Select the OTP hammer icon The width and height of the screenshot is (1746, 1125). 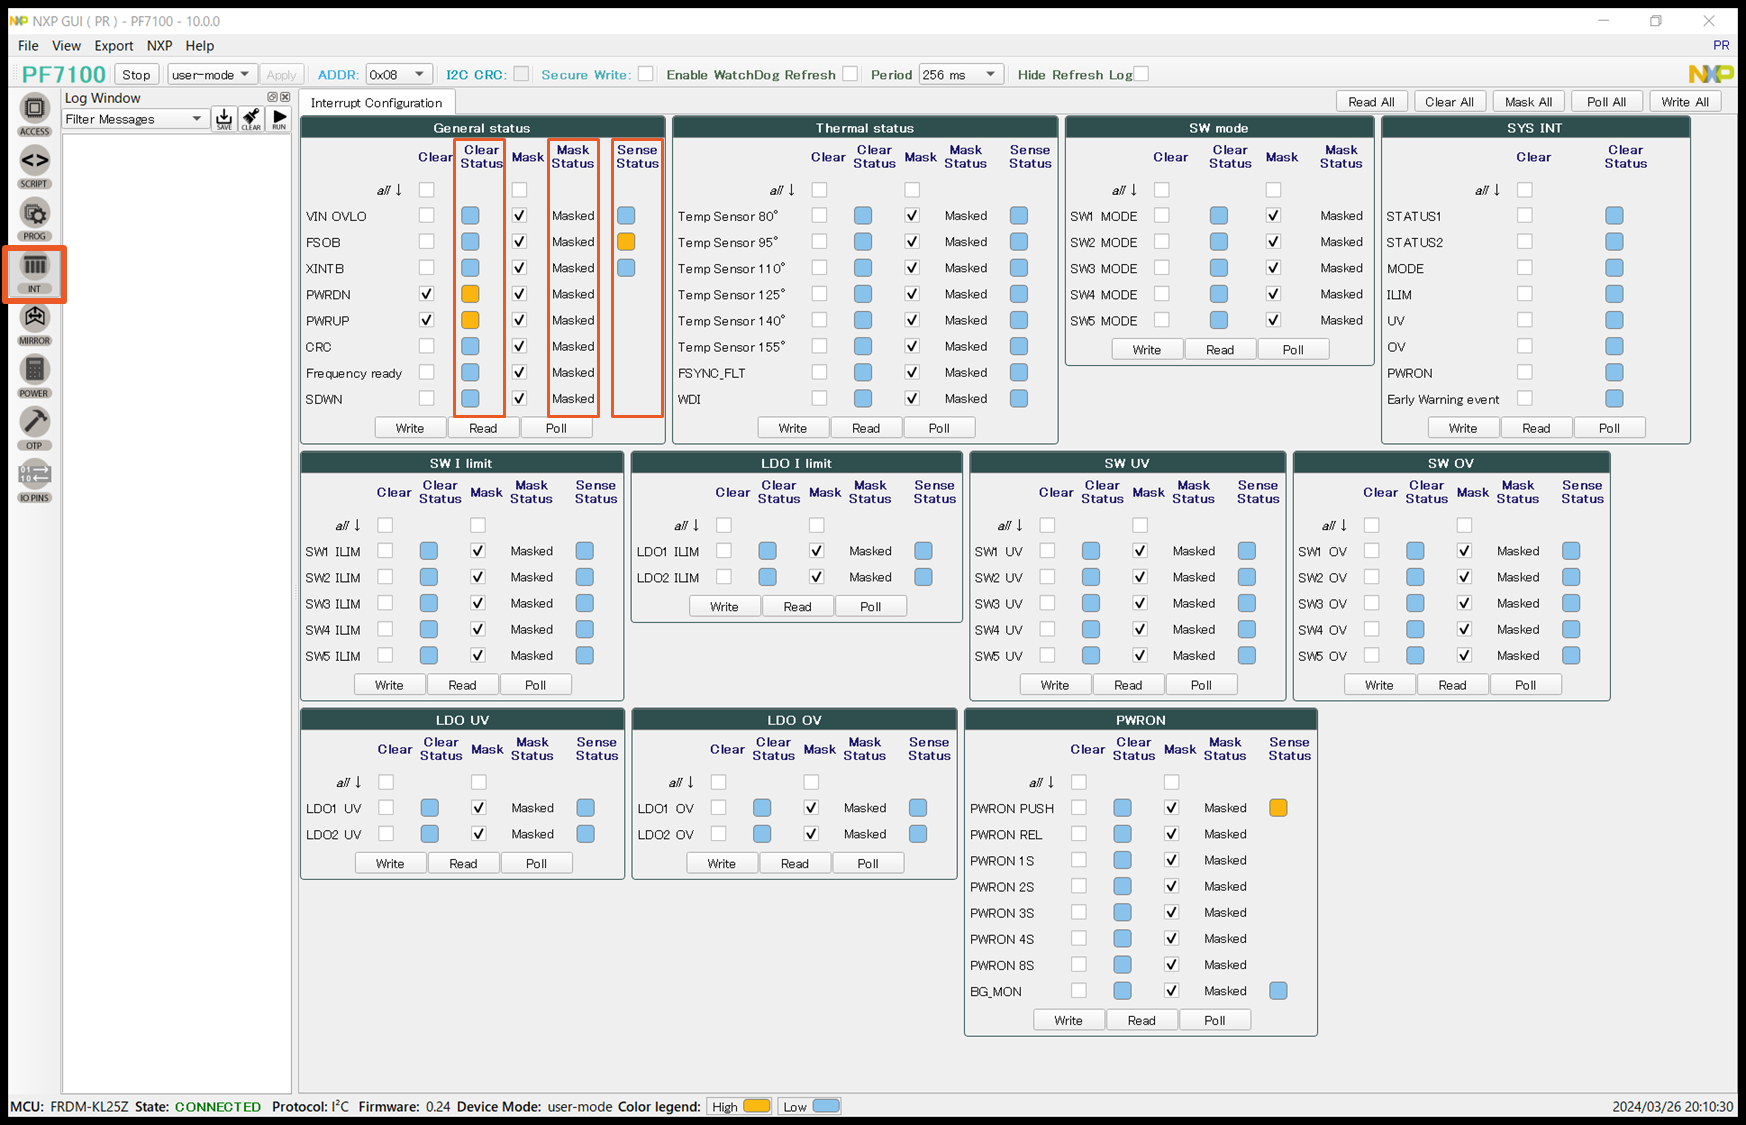click(34, 423)
